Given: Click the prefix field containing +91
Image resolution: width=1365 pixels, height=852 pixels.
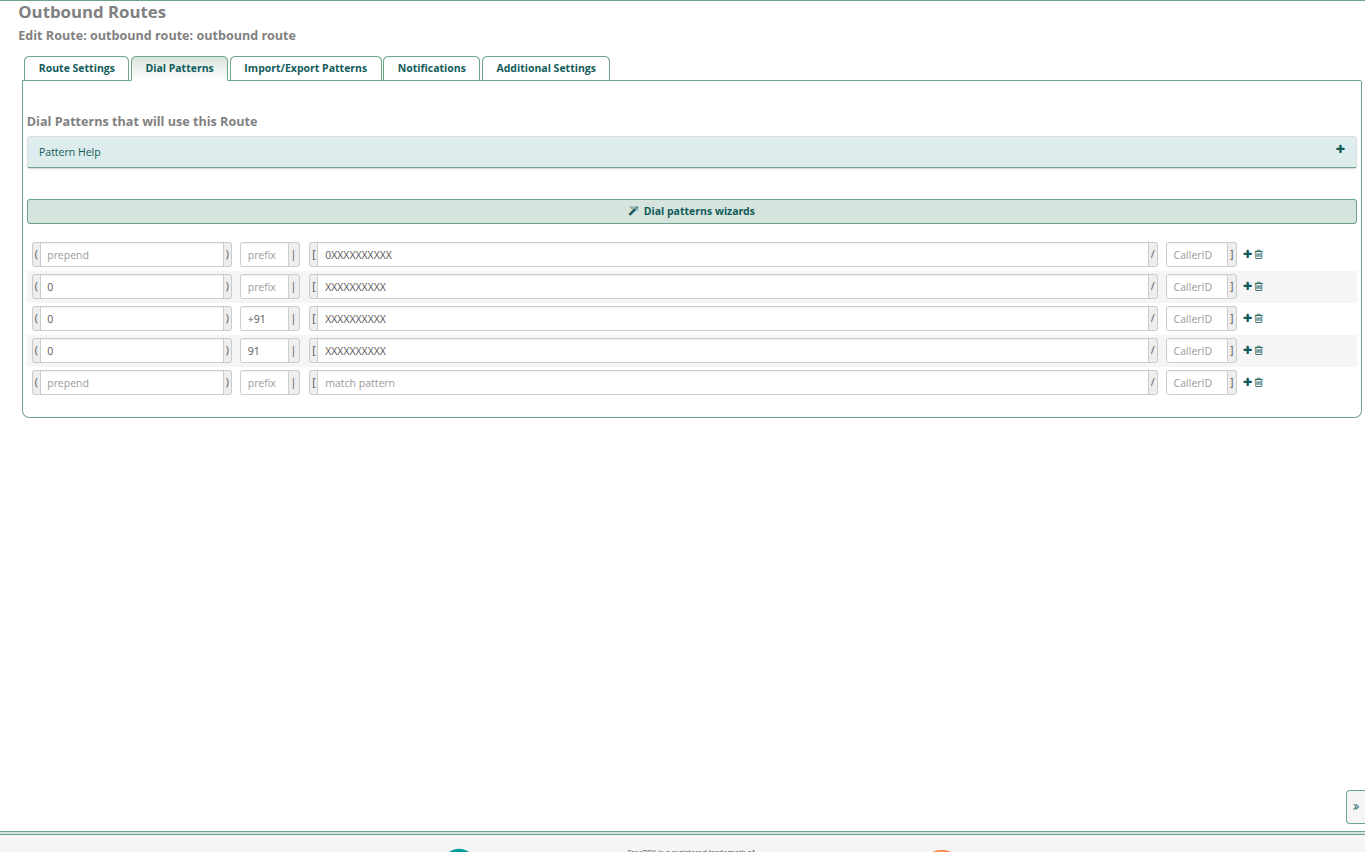Looking at the screenshot, I should (264, 319).
